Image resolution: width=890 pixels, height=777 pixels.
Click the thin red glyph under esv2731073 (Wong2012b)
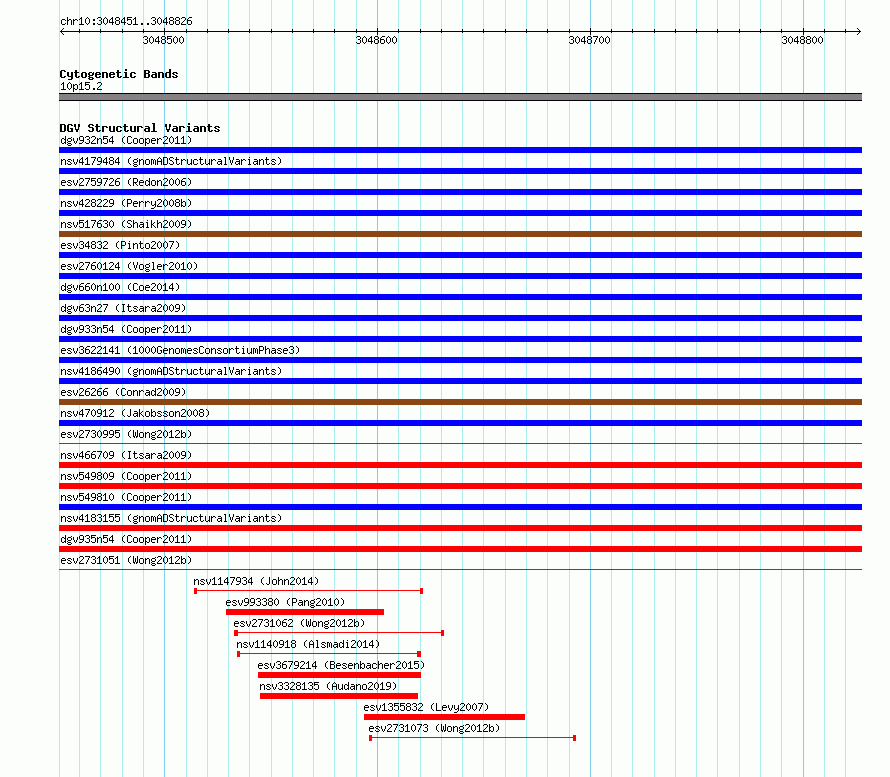(x=473, y=738)
